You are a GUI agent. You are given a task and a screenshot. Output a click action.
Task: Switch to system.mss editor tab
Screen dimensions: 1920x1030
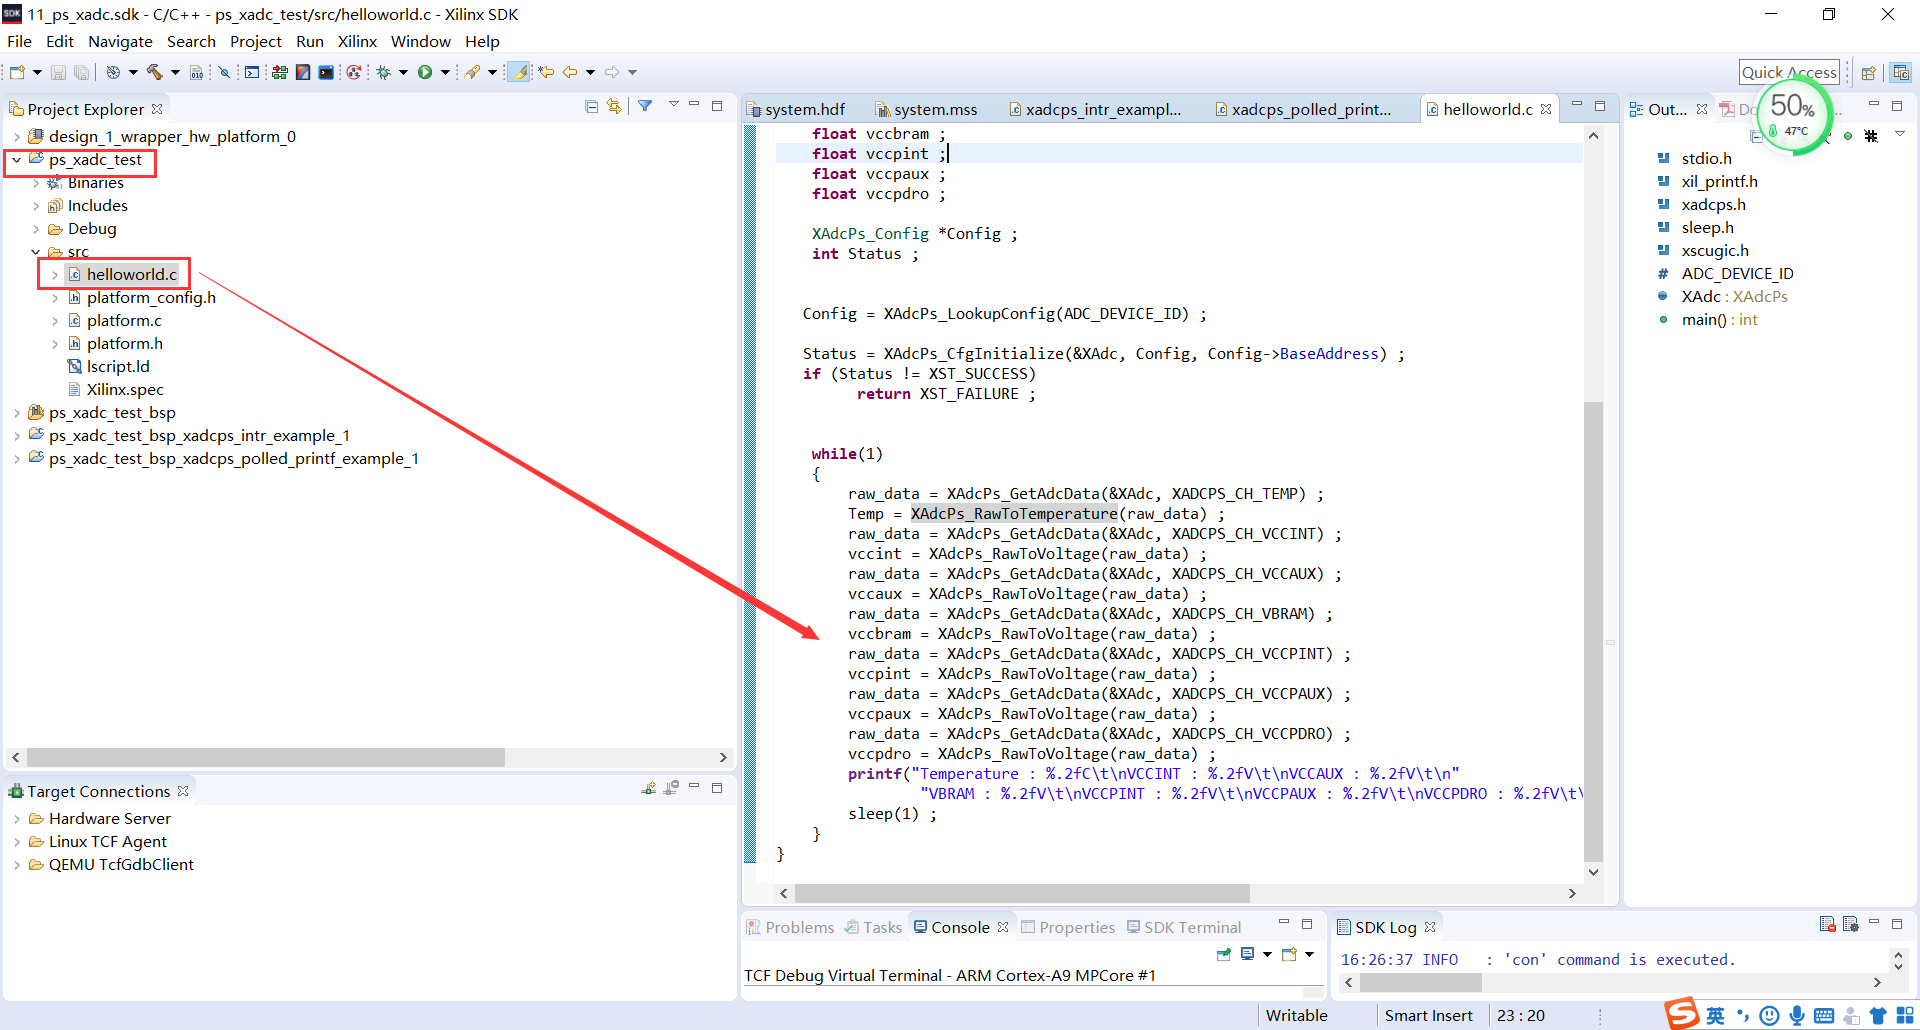[926, 109]
